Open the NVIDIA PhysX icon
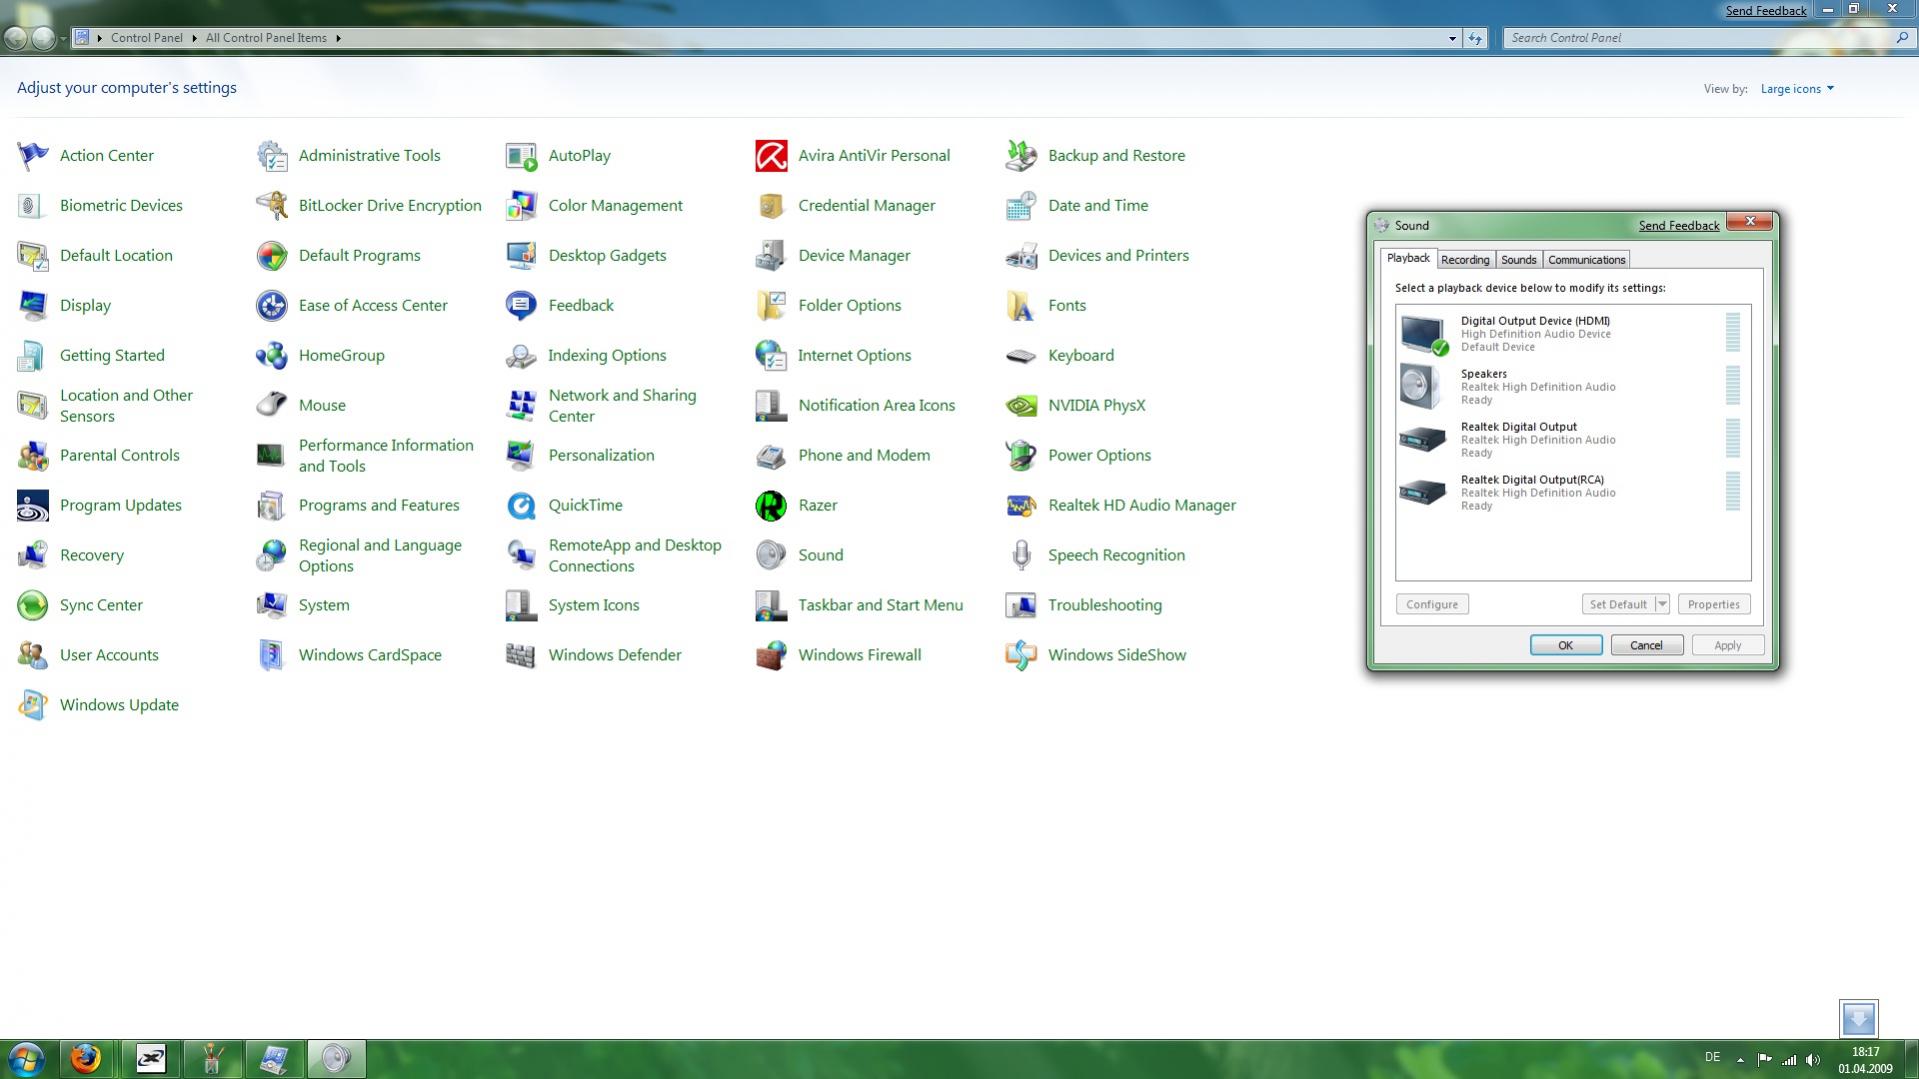Screen dimensions: 1919x1079 1021,405
